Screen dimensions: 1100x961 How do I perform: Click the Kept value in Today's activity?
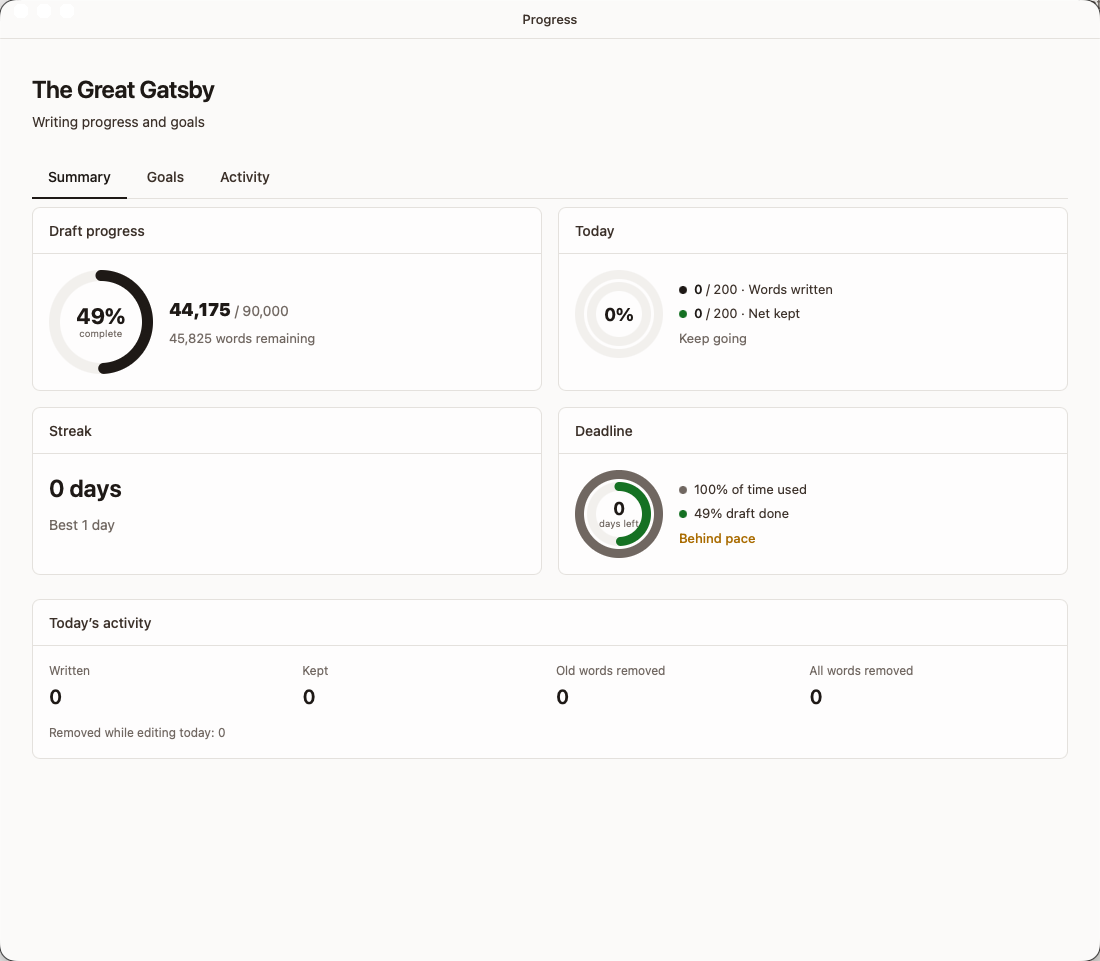tap(309, 697)
